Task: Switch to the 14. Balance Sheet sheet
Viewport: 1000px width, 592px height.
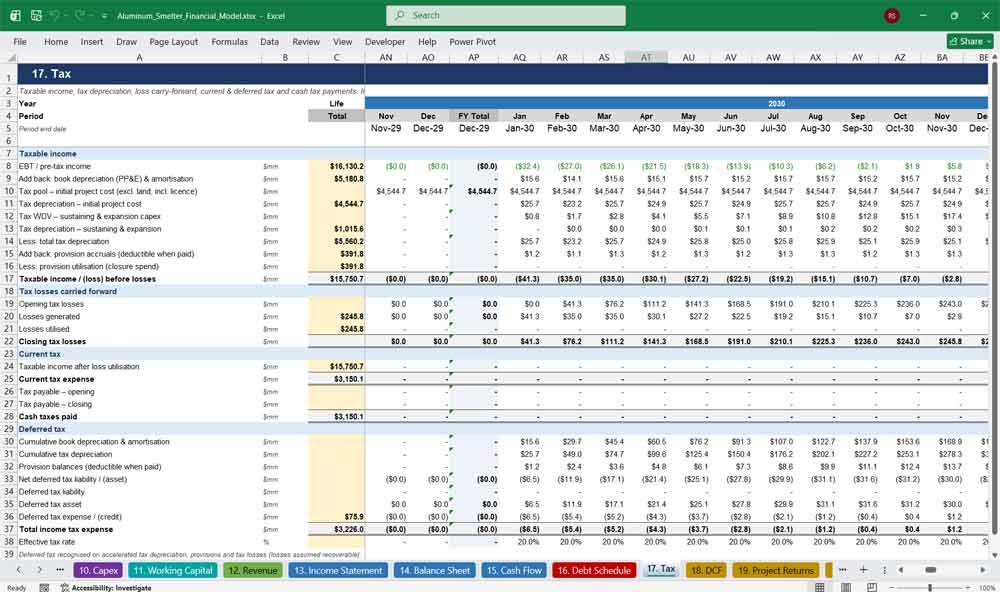Action: tap(435, 570)
